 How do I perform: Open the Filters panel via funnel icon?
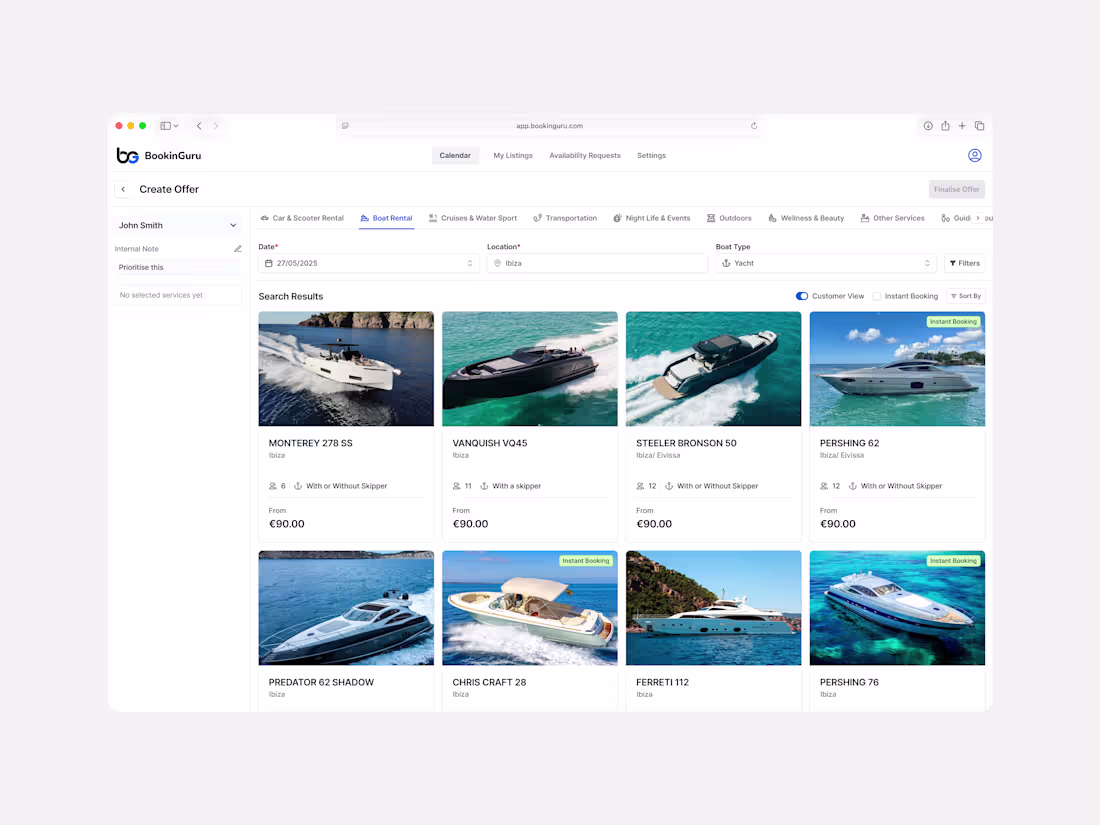[964, 263]
